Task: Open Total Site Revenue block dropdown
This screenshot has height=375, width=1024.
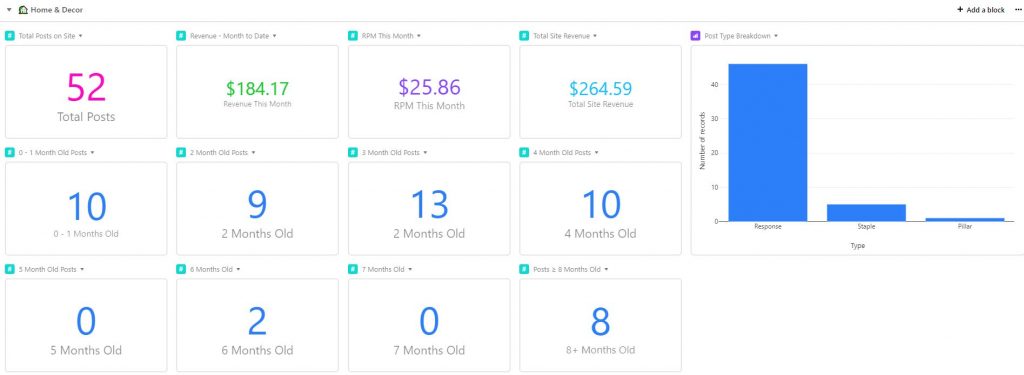Action: pos(594,36)
